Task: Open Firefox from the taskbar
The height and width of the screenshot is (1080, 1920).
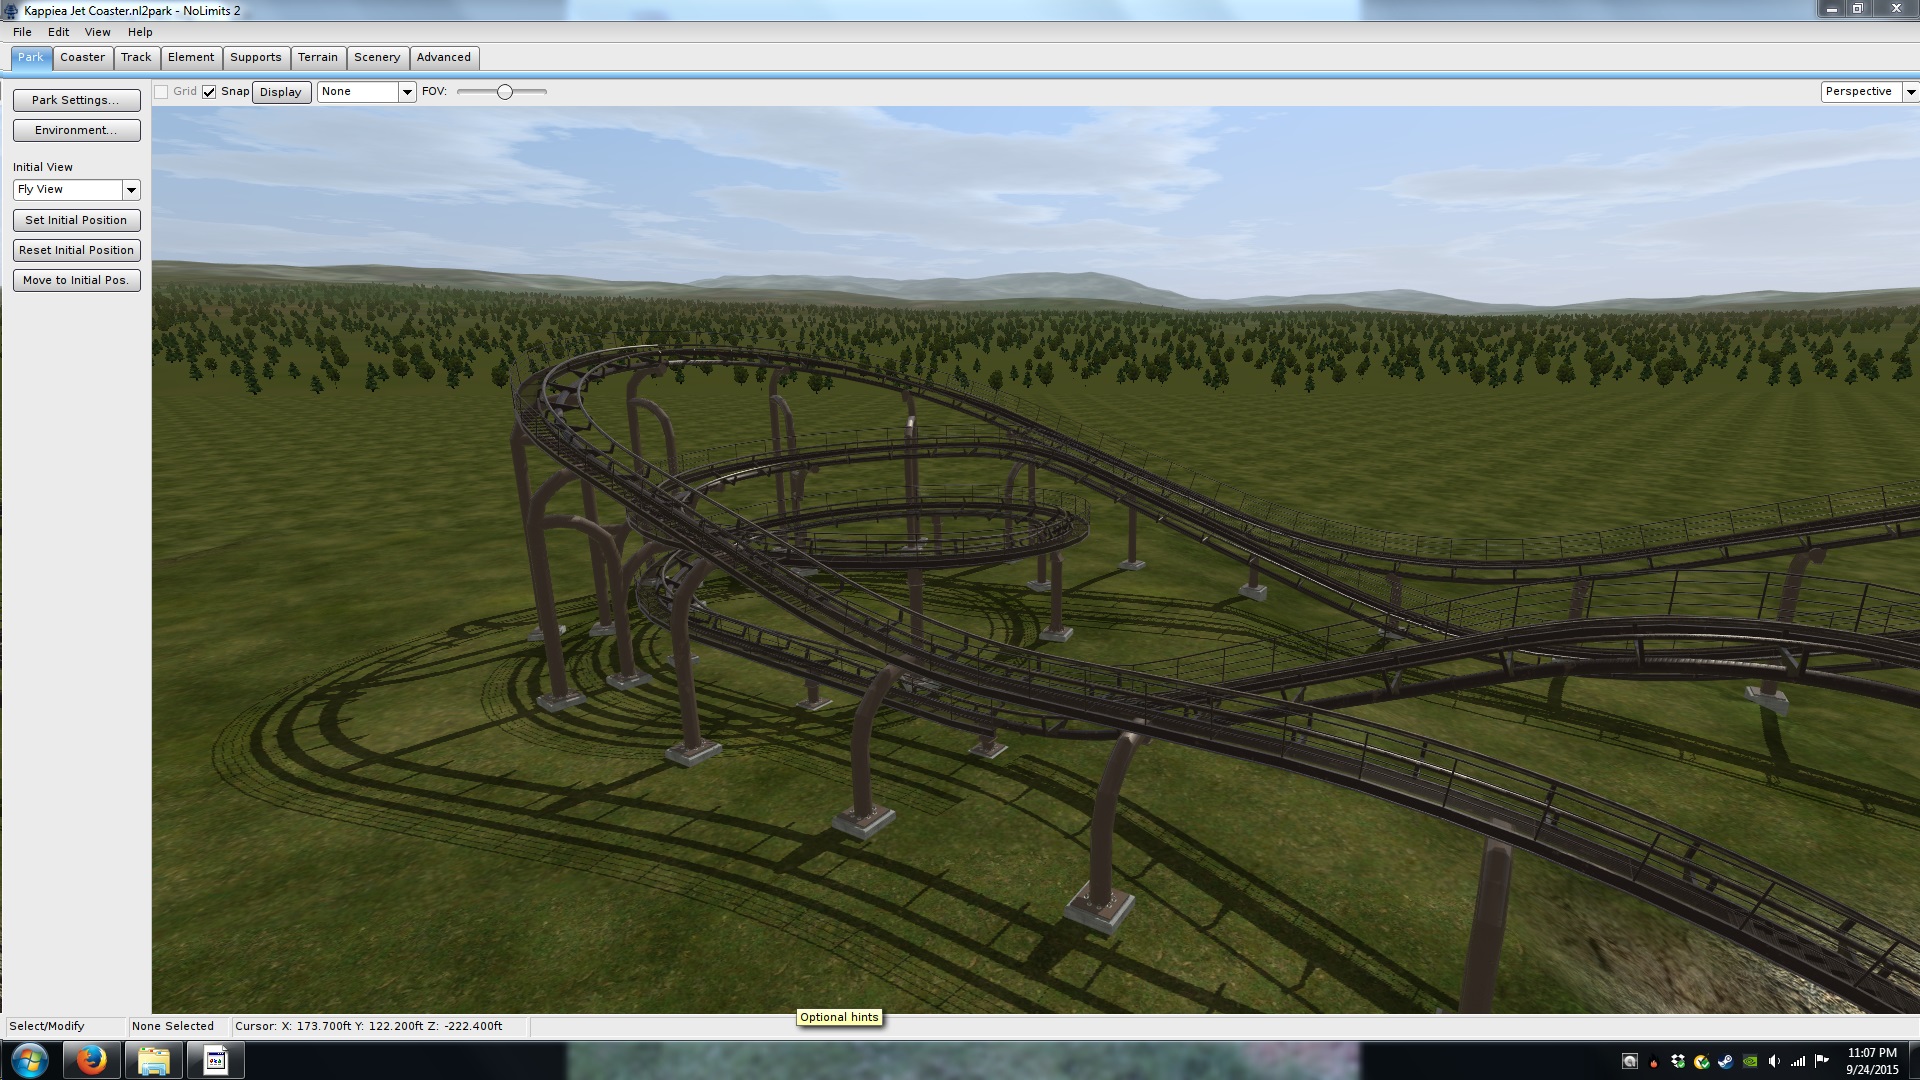Action: click(x=91, y=1060)
